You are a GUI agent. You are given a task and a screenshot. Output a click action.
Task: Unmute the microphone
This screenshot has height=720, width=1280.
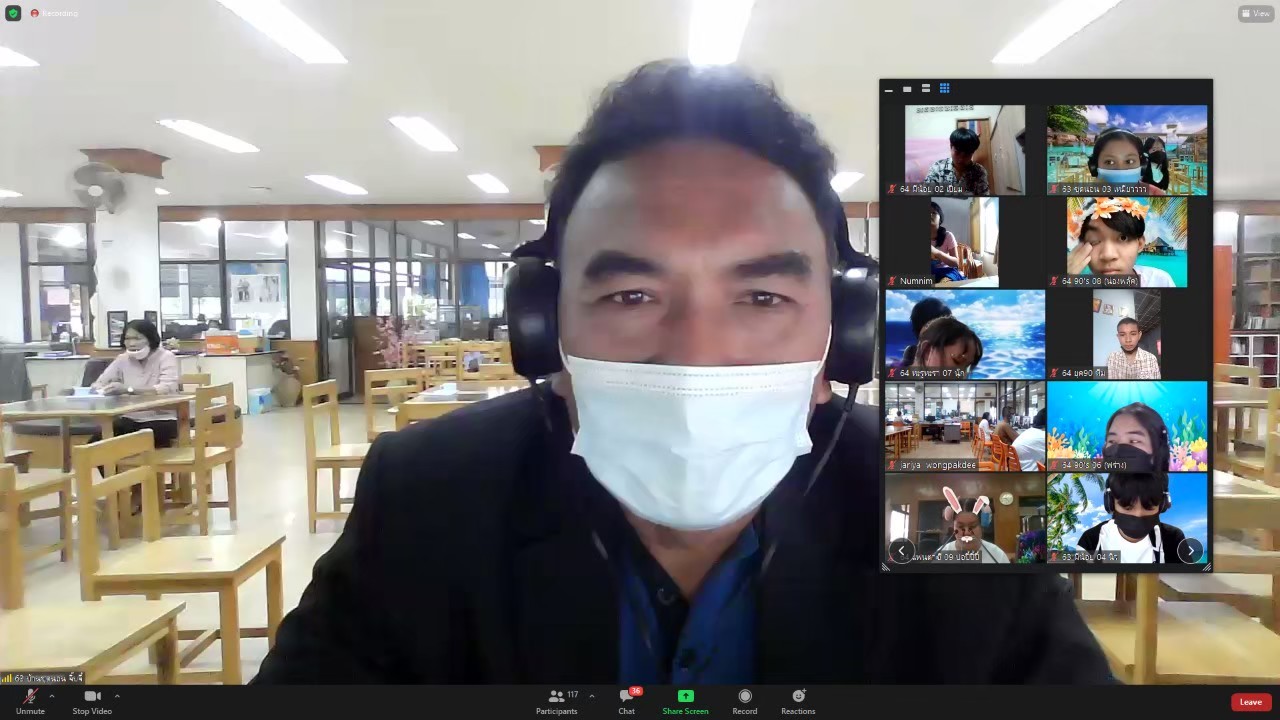point(30,697)
